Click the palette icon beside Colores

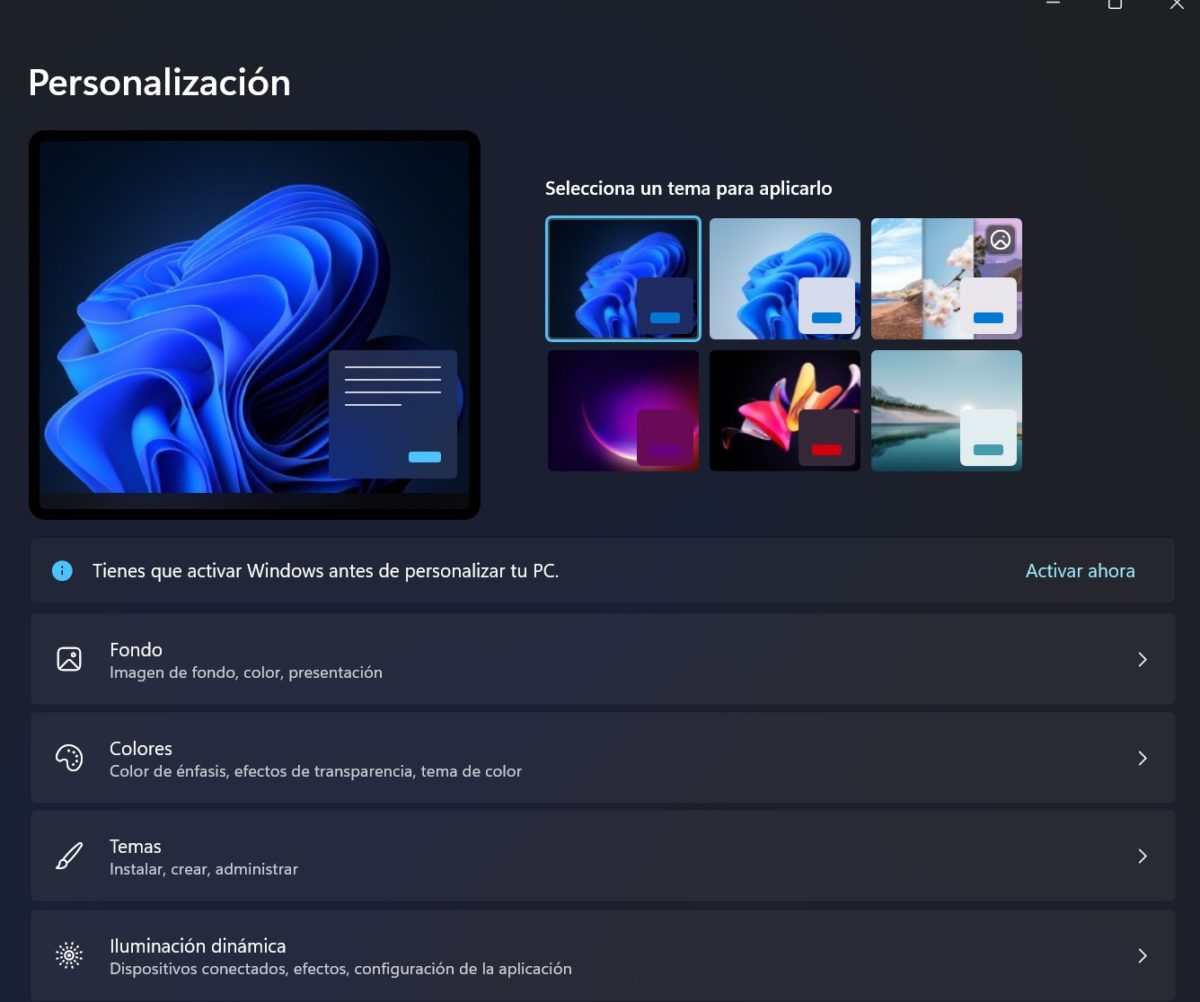pyautogui.click(x=68, y=757)
